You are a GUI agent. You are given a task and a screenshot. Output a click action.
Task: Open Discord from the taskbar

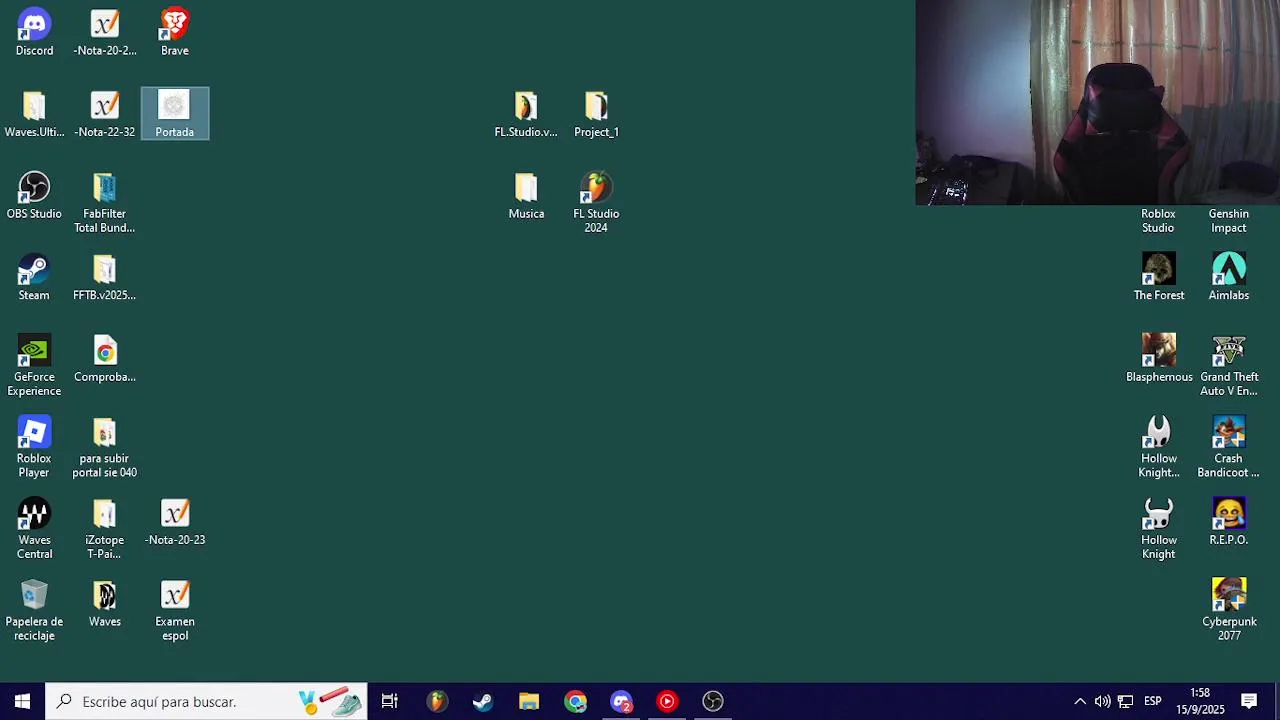(x=621, y=701)
